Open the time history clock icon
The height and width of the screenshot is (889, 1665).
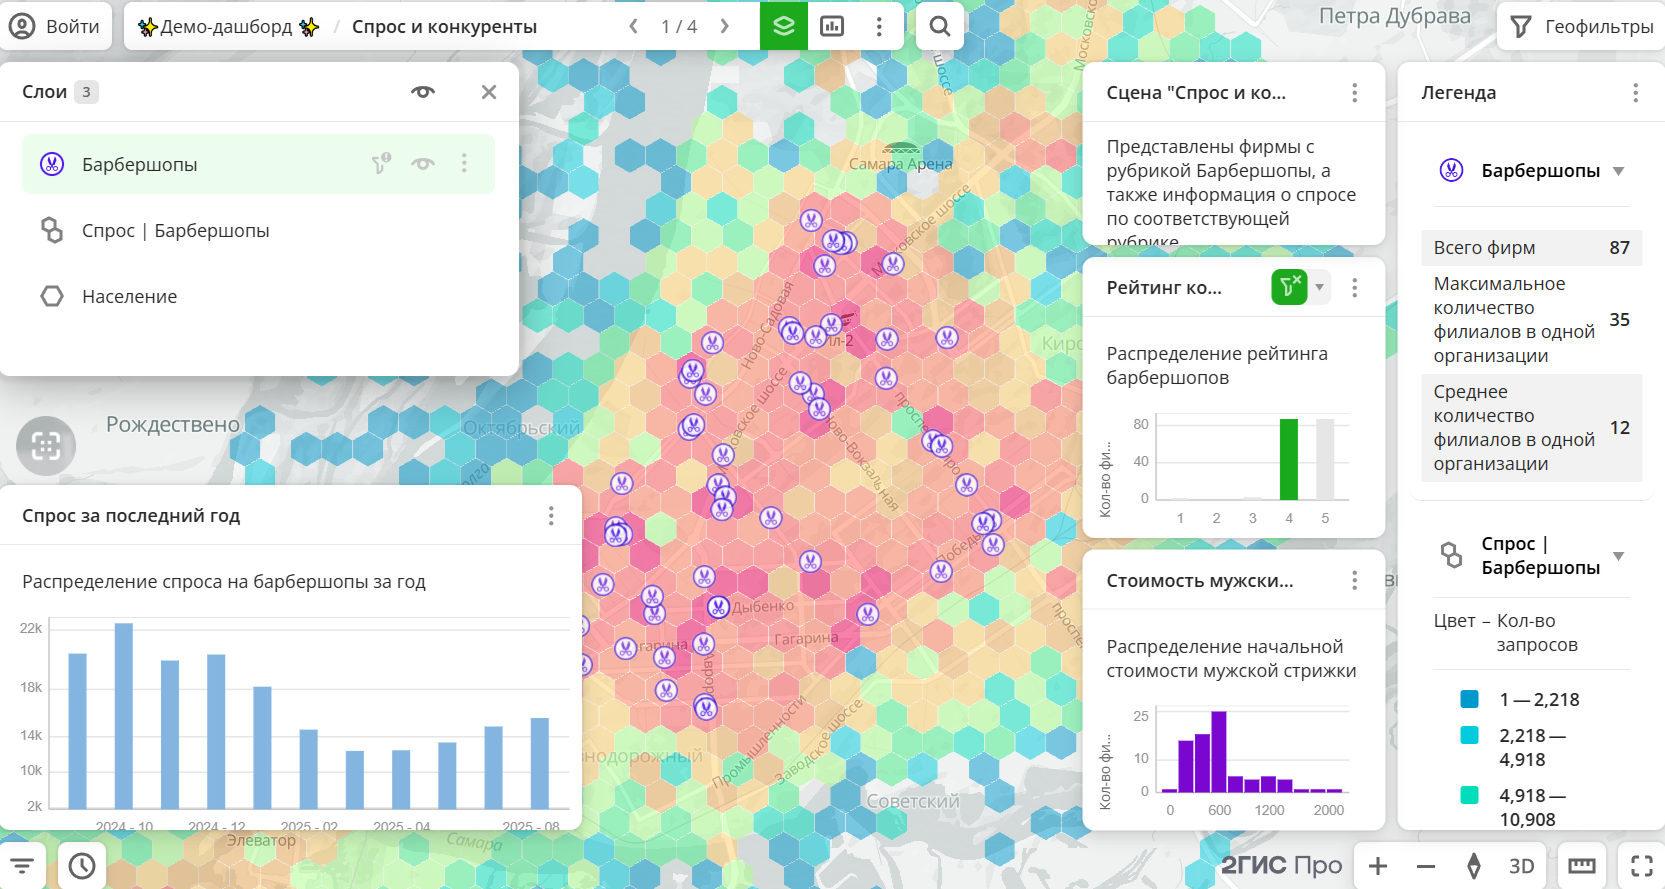coord(82,865)
